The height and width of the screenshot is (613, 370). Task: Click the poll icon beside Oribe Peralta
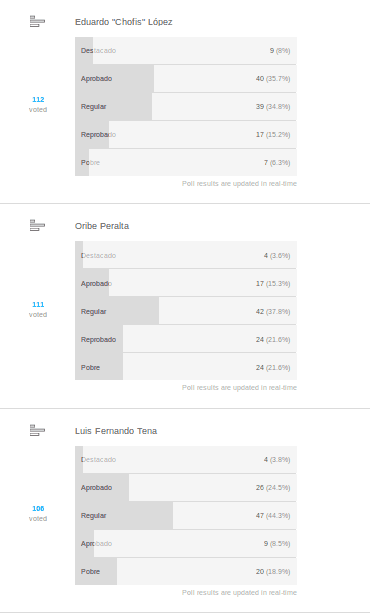click(38, 226)
